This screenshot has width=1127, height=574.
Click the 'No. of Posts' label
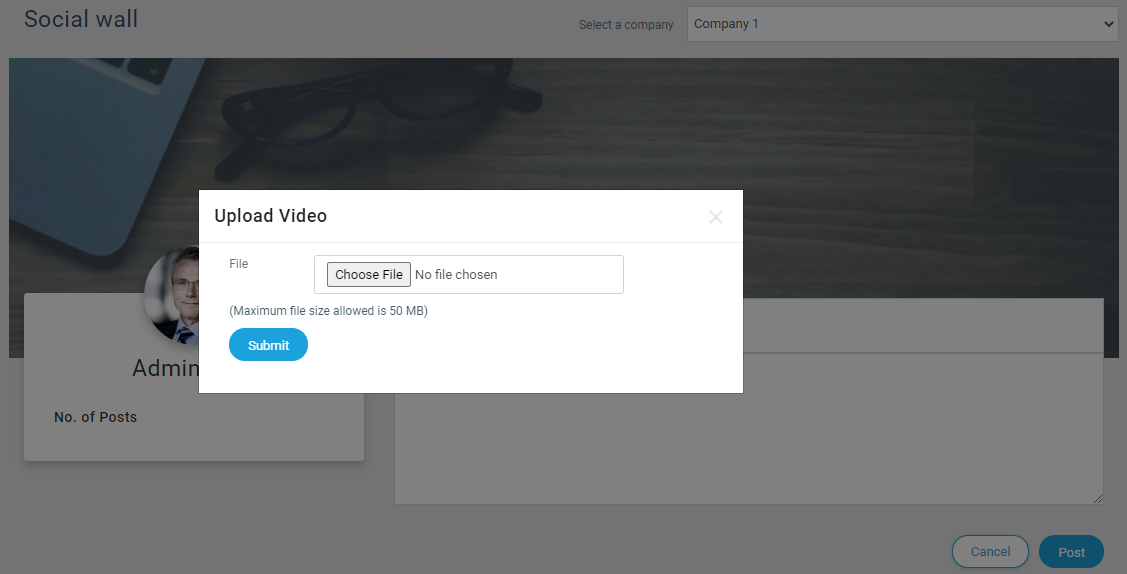95,417
